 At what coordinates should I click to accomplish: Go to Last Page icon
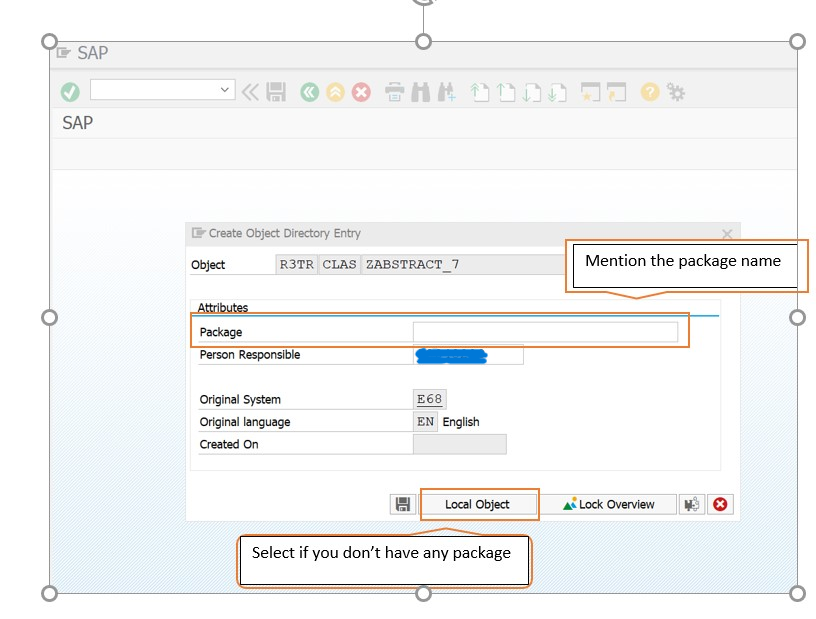point(557,92)
